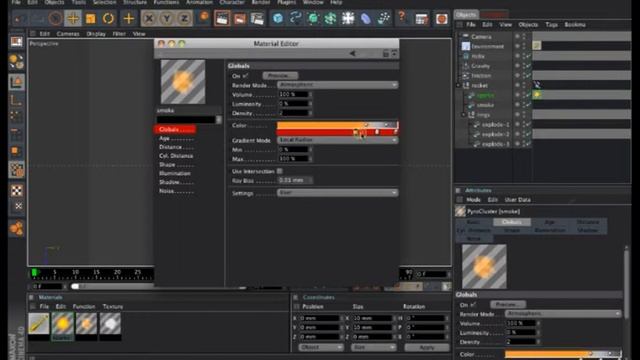The width and height of the screenshot is (640, 360).
Task: Click Apply button in Coordinates panel
Action: 427,347
